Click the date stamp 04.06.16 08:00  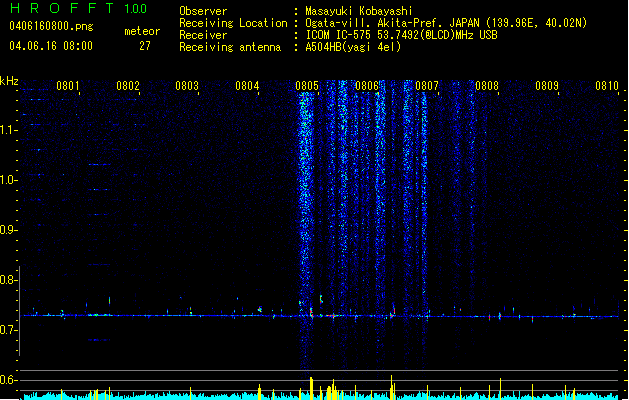tap(51, 46)
